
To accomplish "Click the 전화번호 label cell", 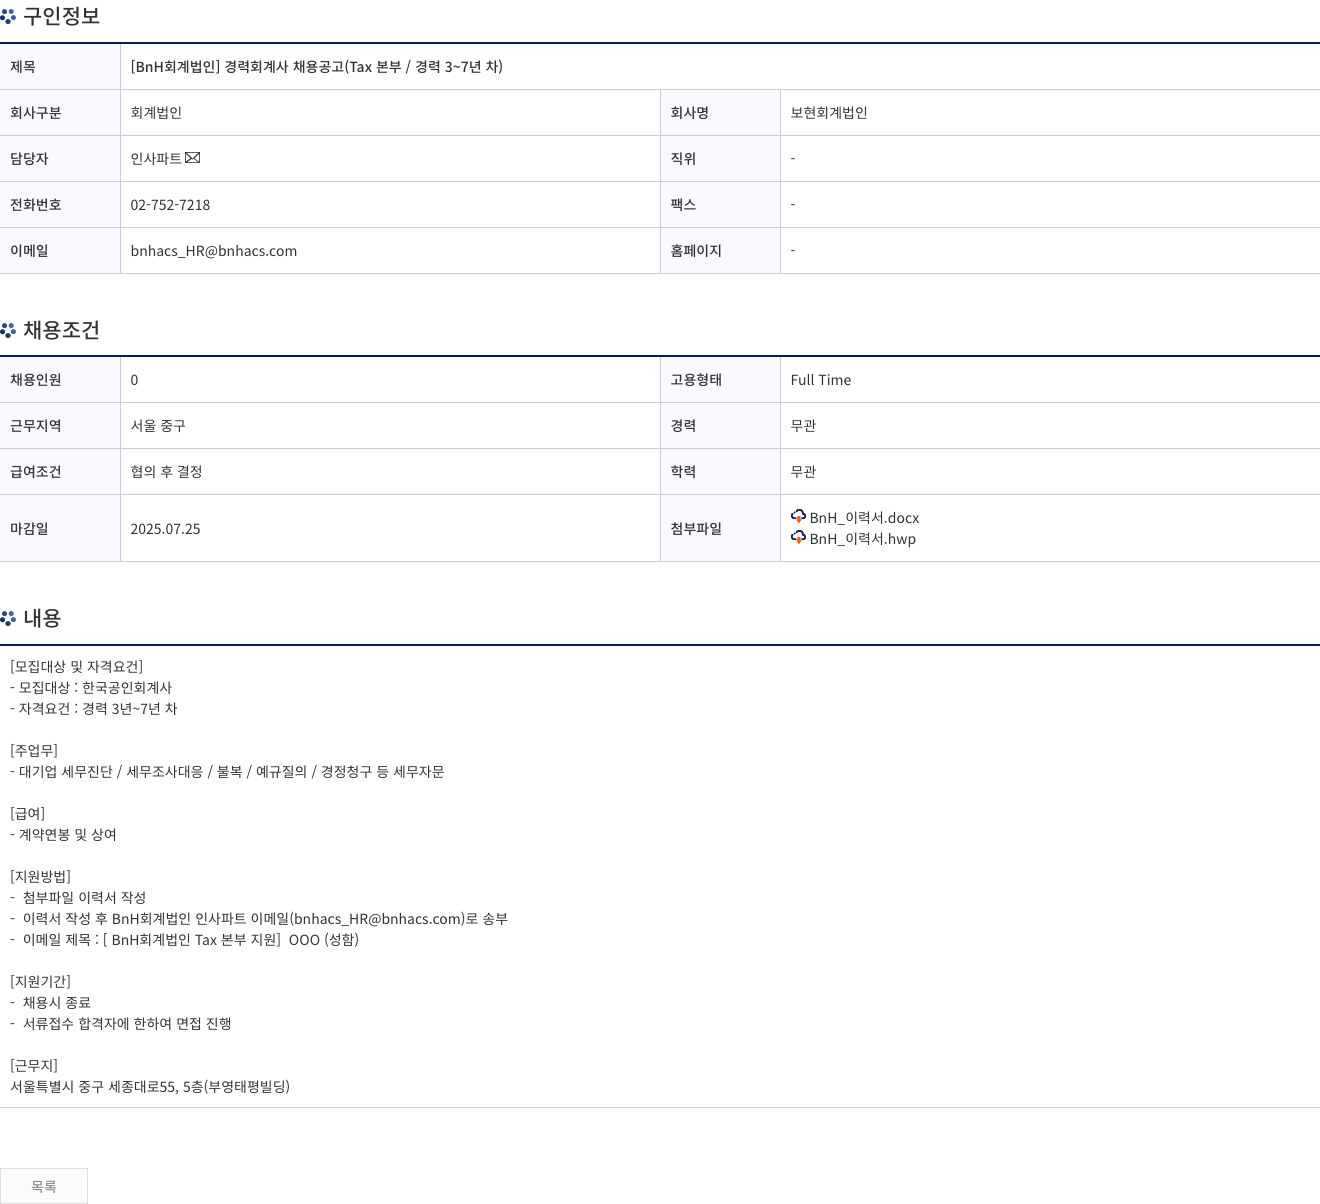I will (60, 205).
